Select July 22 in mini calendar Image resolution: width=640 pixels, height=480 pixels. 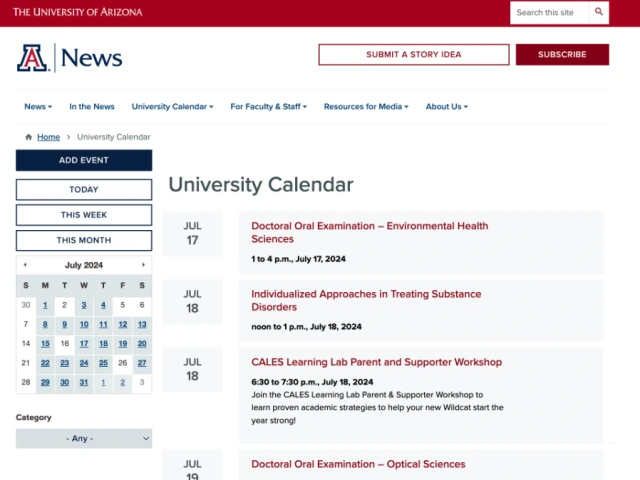coord(45,363)
